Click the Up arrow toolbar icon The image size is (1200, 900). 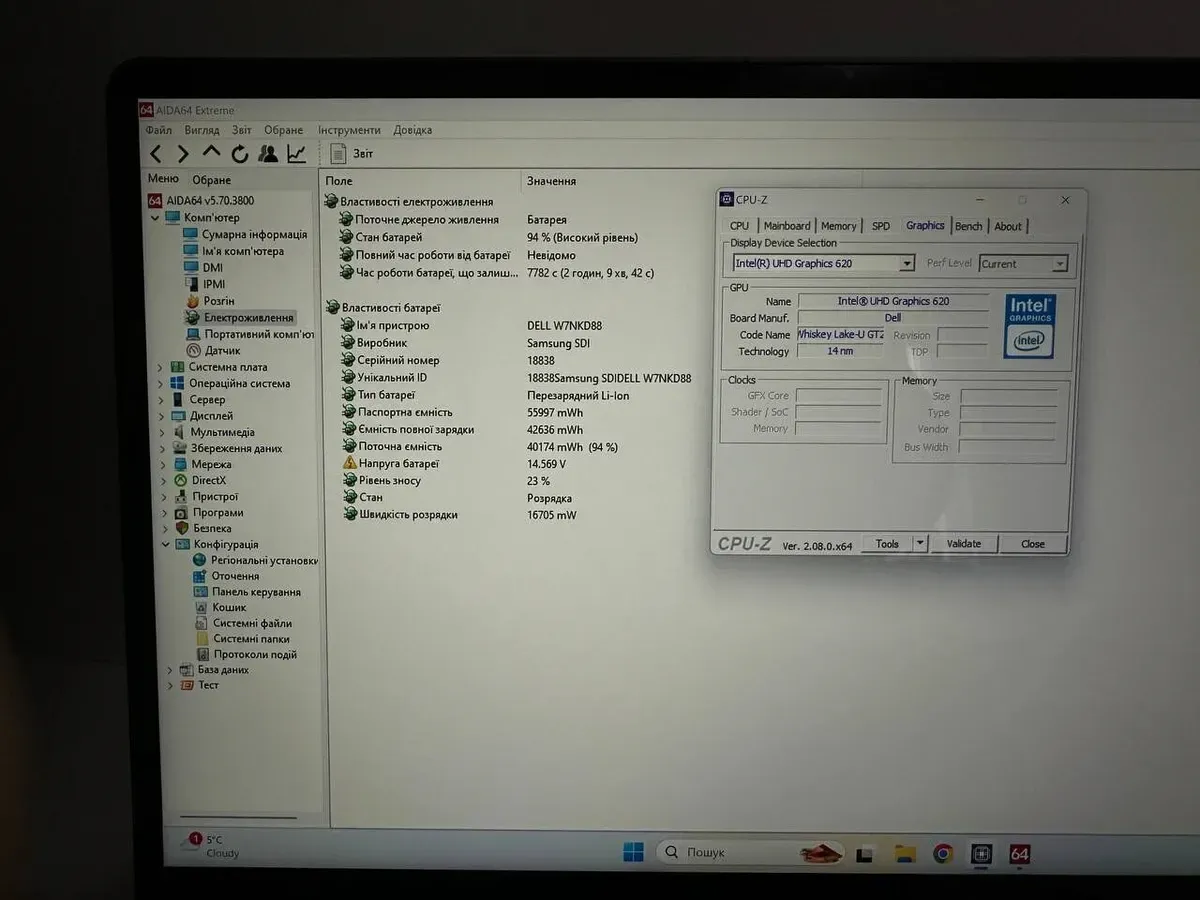click(211, 153)
